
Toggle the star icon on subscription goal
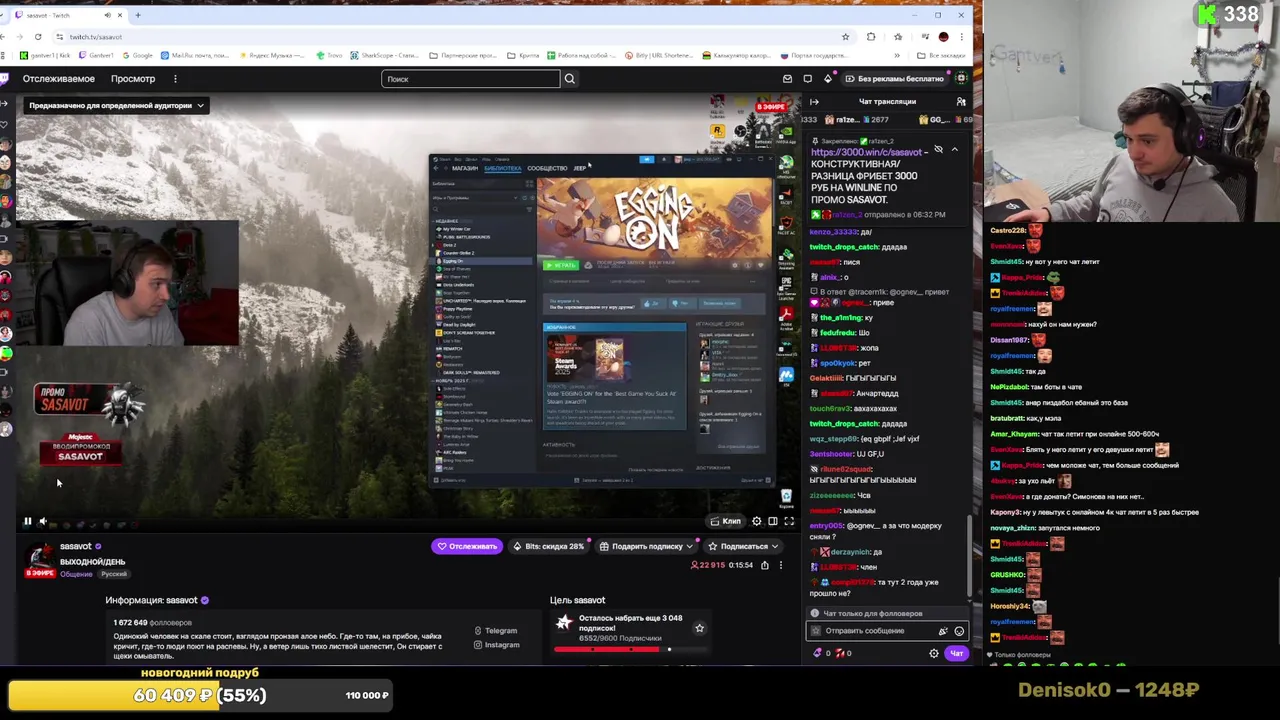point(699,628)
